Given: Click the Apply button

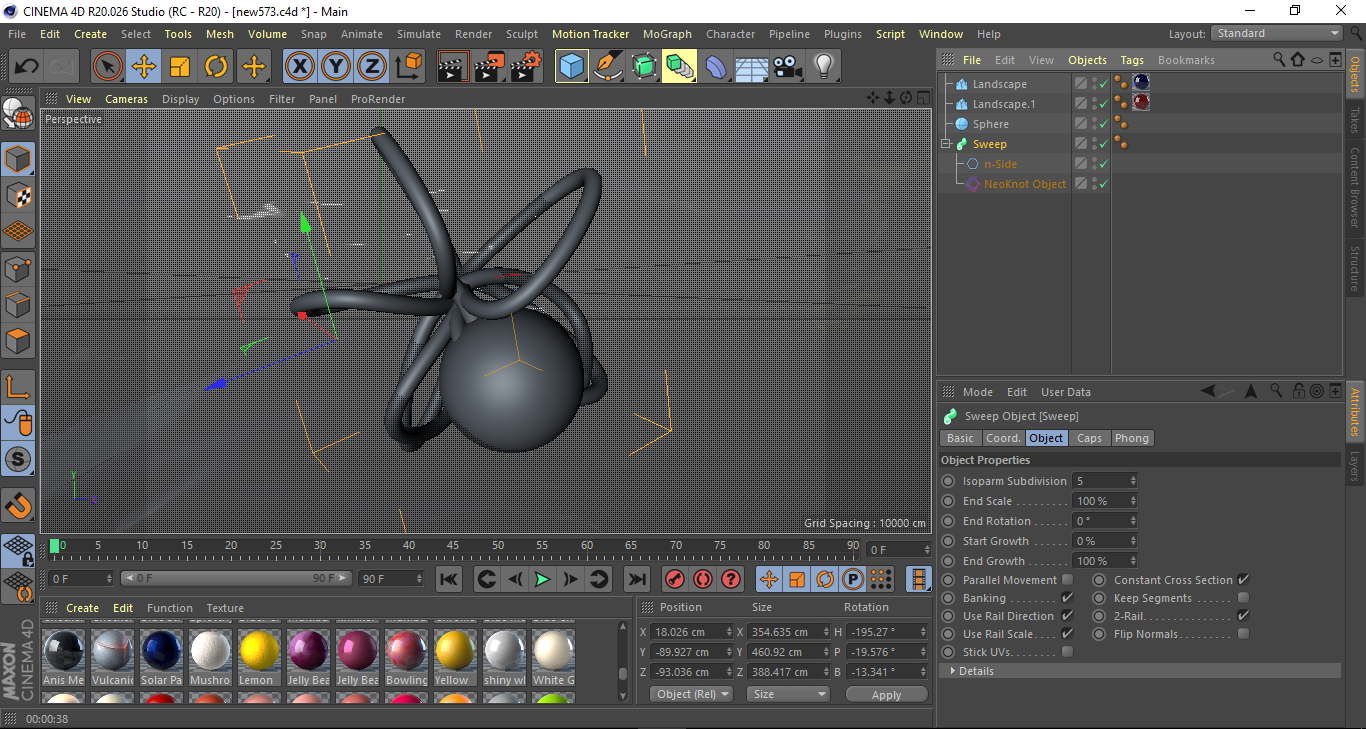Looking at the screenshot, I should pos(886,694).
